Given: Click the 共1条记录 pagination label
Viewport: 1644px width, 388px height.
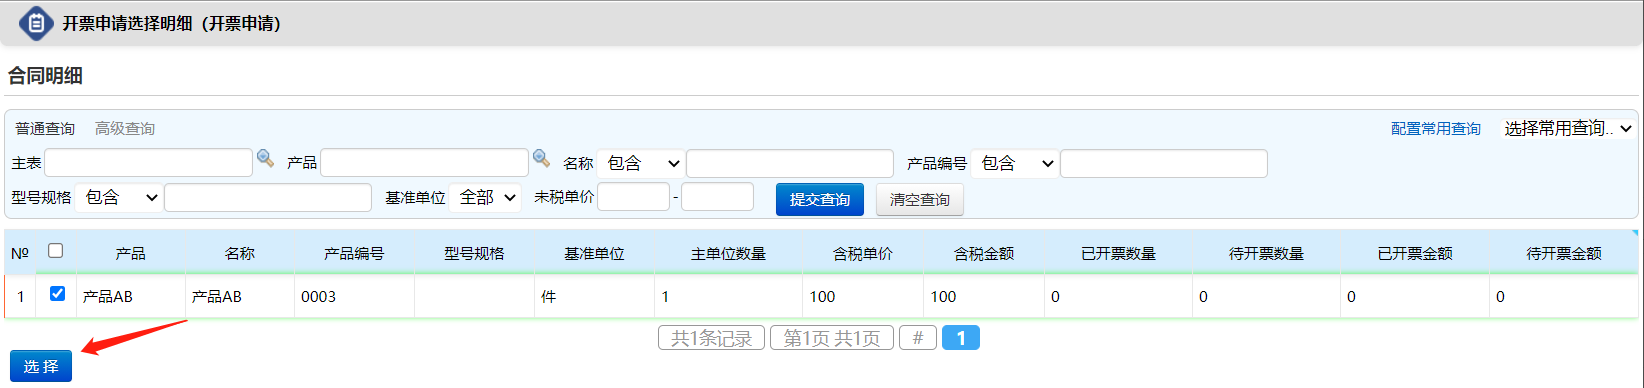Looking at the screenshot, I should [x=711, y=338].
